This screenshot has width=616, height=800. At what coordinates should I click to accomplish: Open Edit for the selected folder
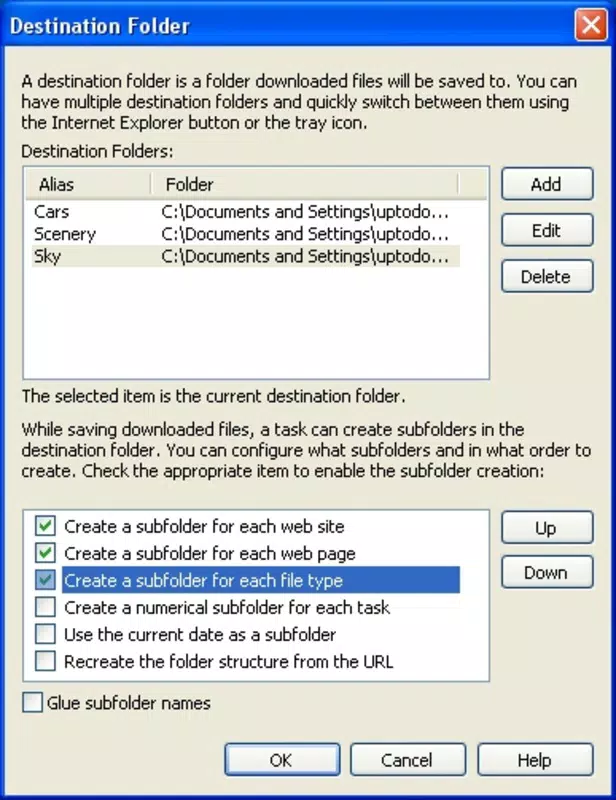click(547, 230)
